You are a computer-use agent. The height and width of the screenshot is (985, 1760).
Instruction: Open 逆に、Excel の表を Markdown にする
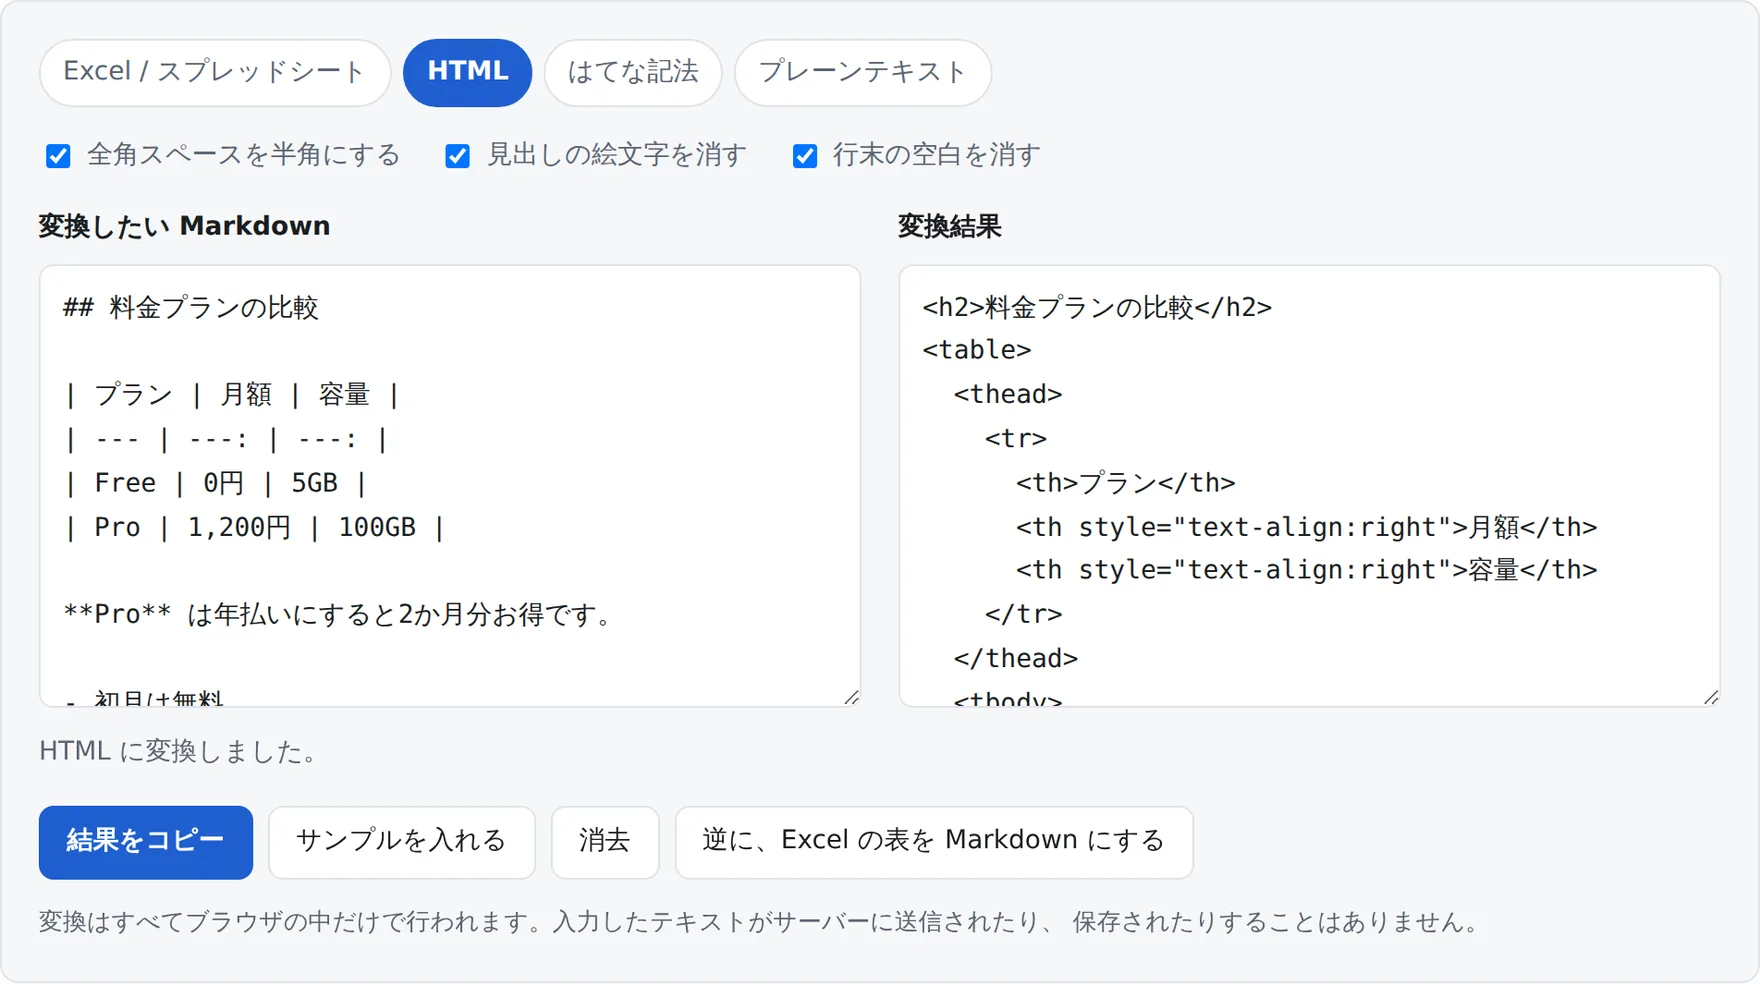tap(934, 842)
